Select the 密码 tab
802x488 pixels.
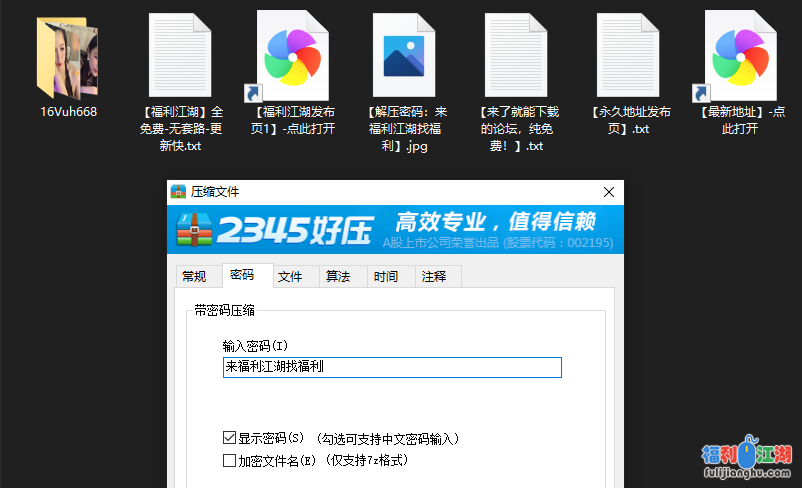coord(242,276)
